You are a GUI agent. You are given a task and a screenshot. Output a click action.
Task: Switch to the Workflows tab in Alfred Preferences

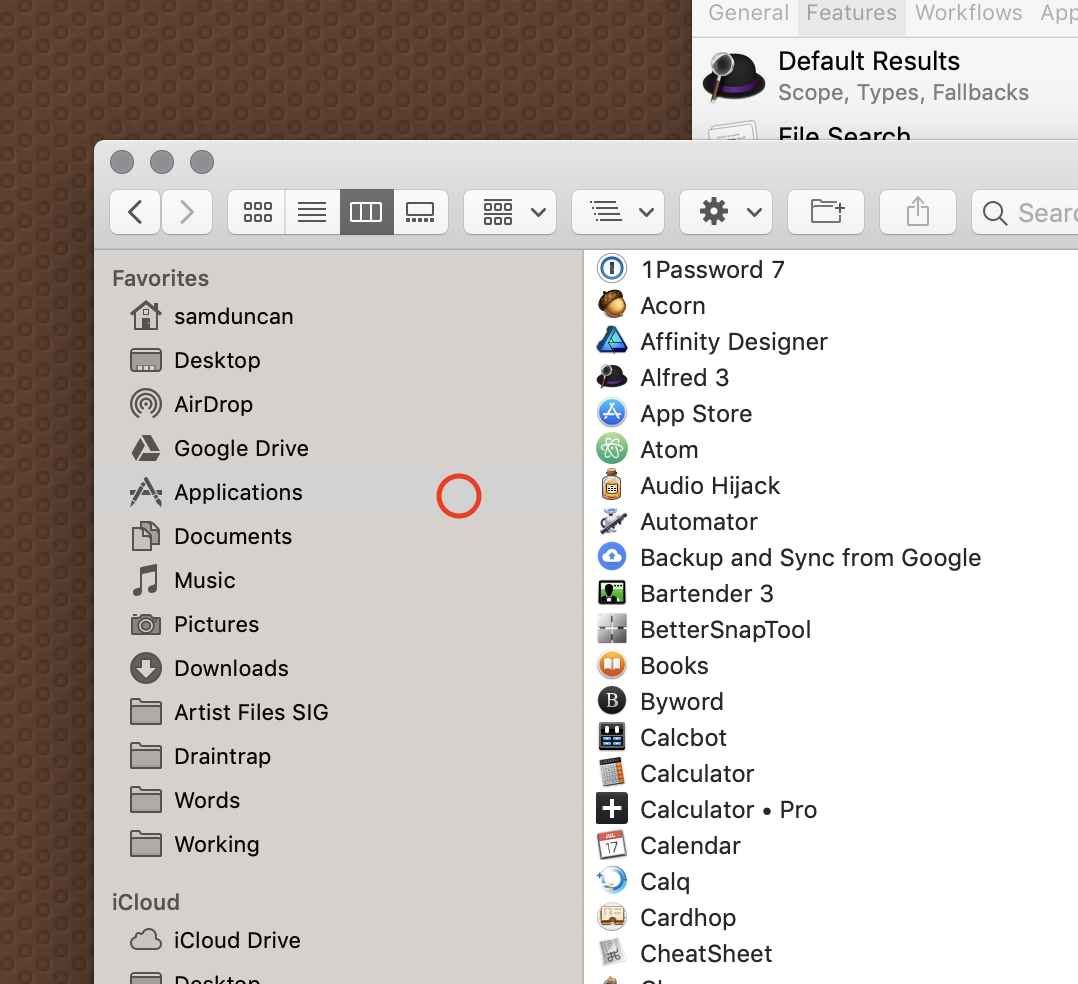coord(968,13)
